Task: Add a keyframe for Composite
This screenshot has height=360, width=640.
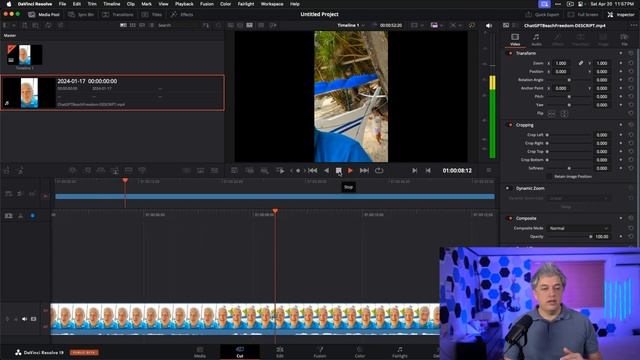Action: (x=621, y=218)
